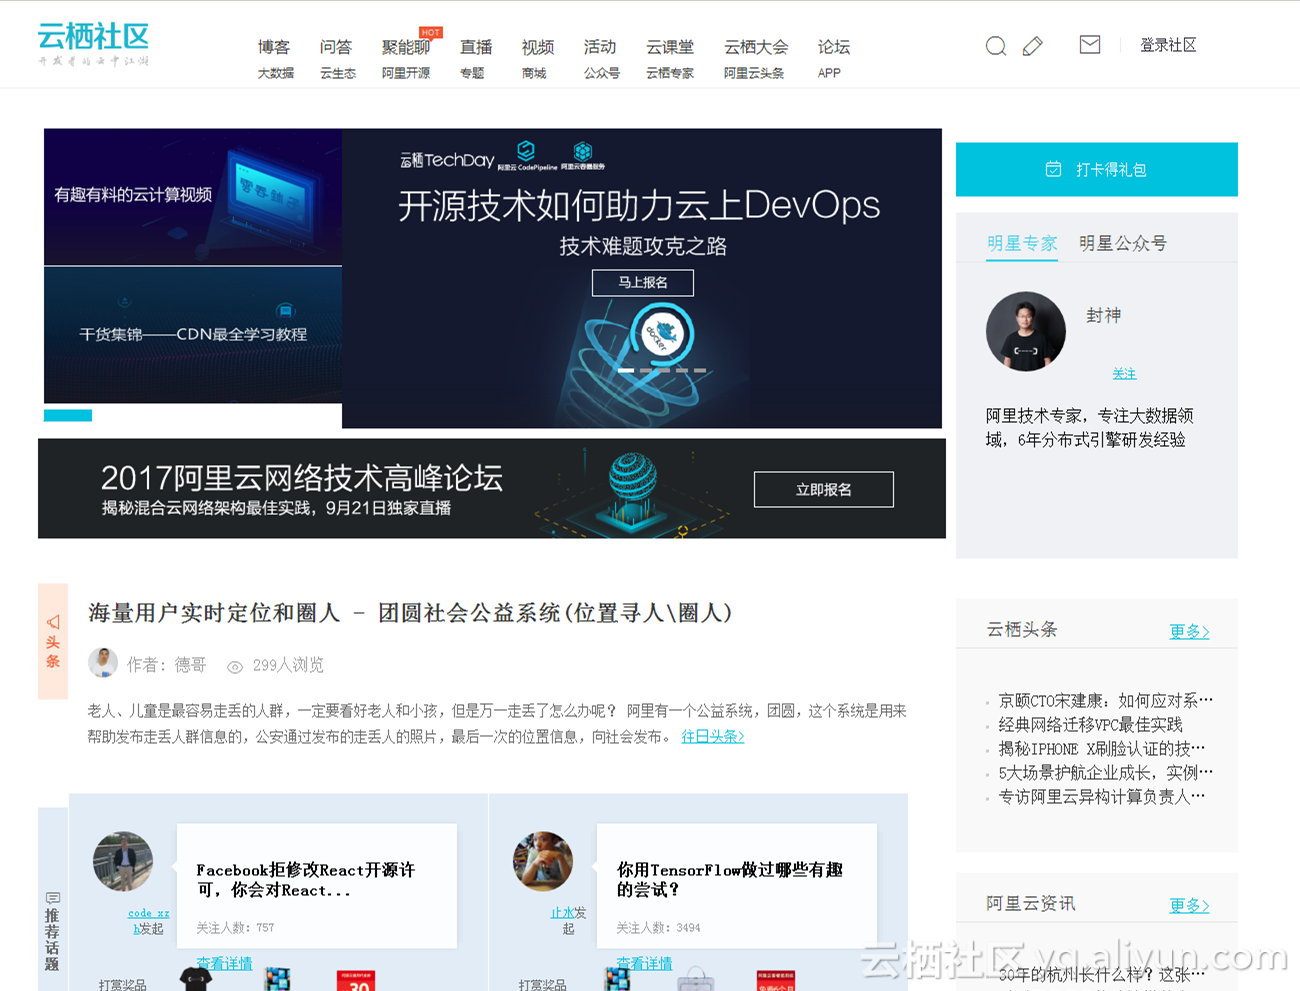The width and height of the screenshot is (1300, 991).
Task: Open 聚能聊 menu item
Action: pos(405,47)
